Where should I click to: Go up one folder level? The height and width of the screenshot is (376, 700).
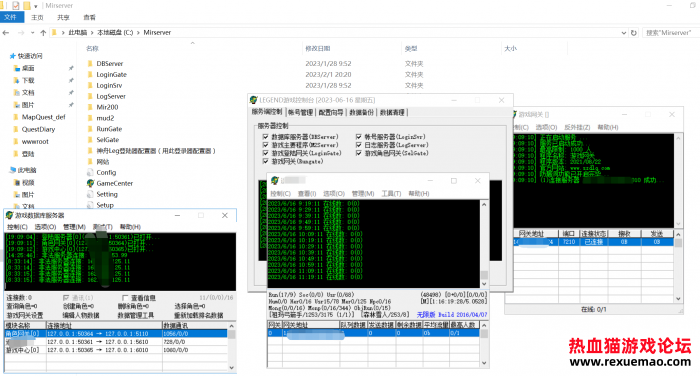click(43, 33)
